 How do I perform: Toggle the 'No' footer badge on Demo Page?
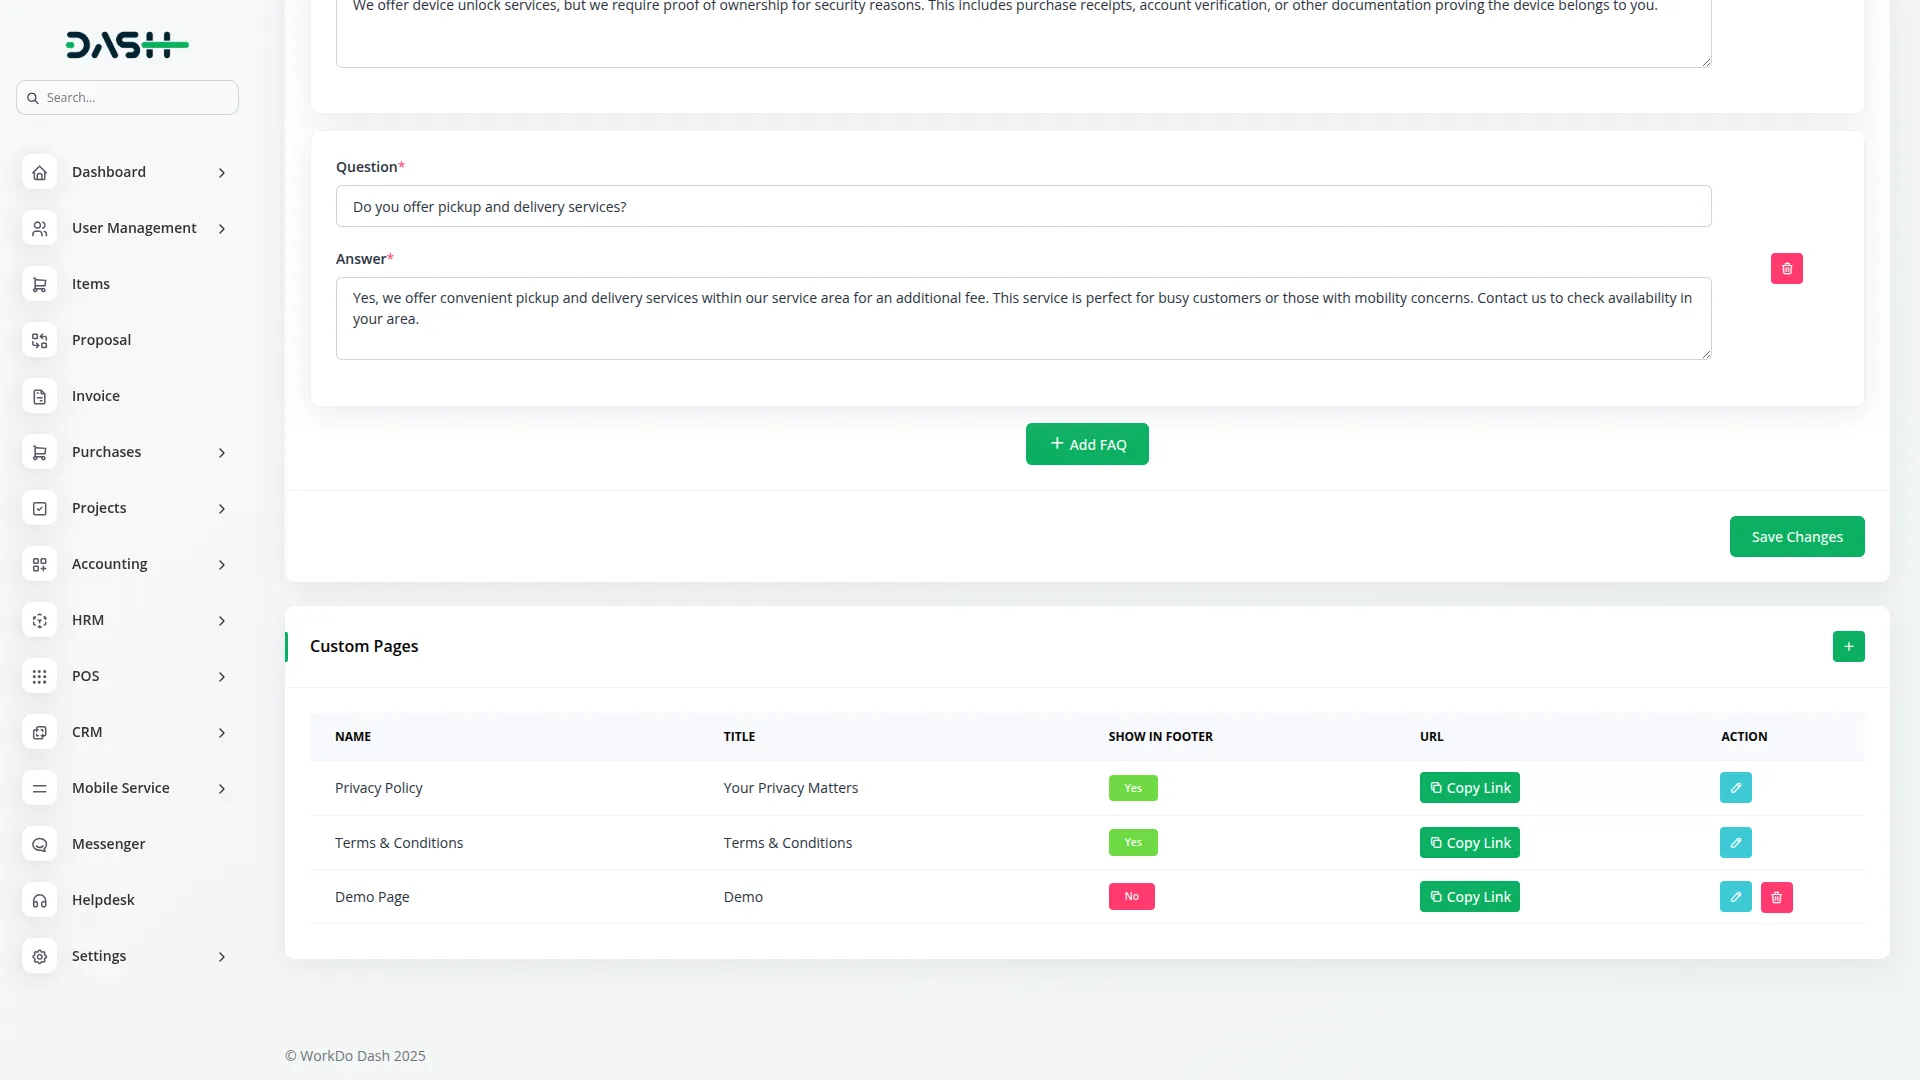pyautogui.click(x=1131, y=896)
